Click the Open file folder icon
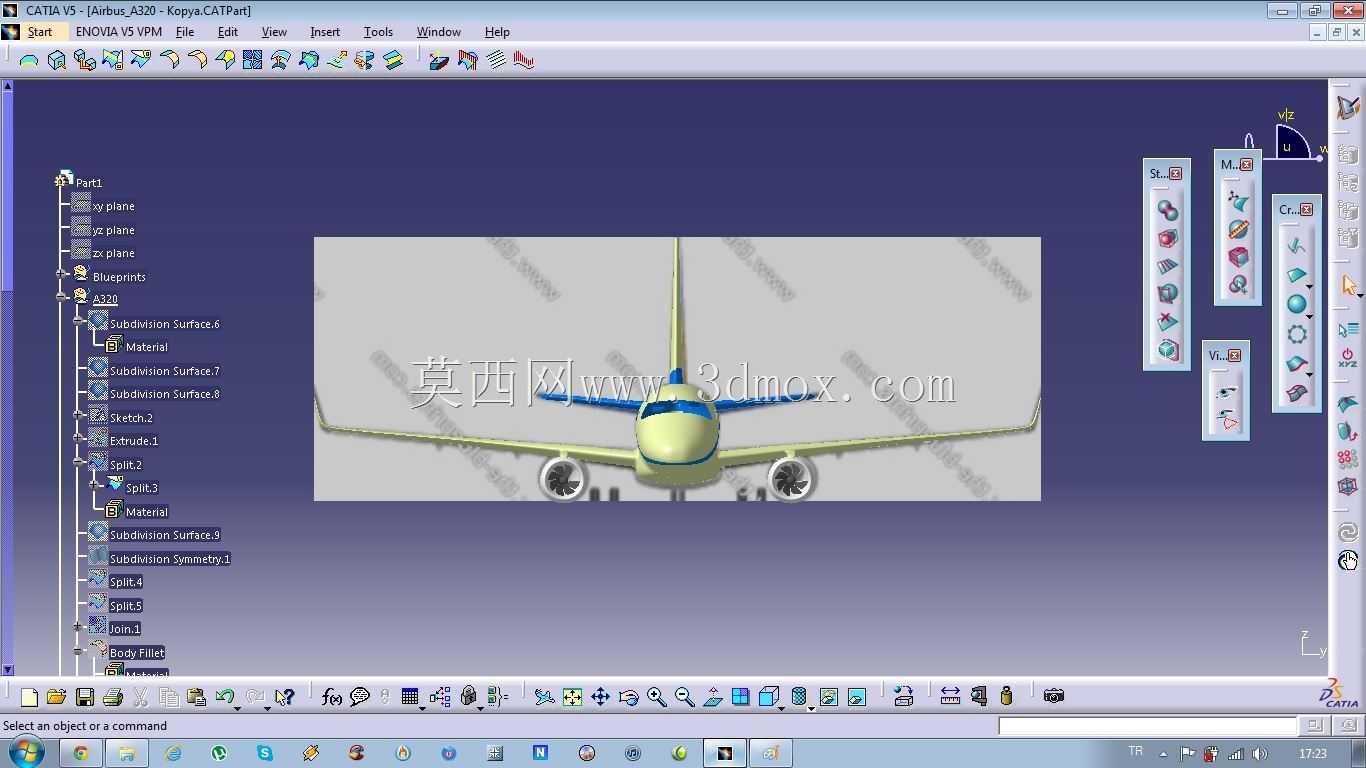Image resolution: width=1366 pixels, height=768 pixels. 56,697
